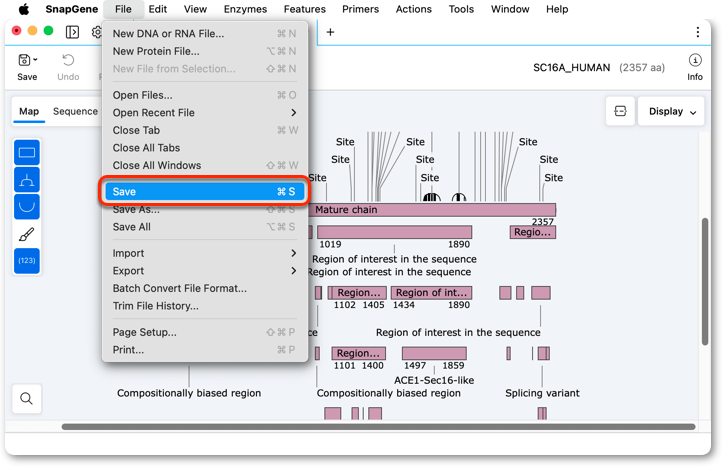Click the Splicing variant label
Image resolution: width=722 pixels, height=466 pixels.
[x=542, y=393]
